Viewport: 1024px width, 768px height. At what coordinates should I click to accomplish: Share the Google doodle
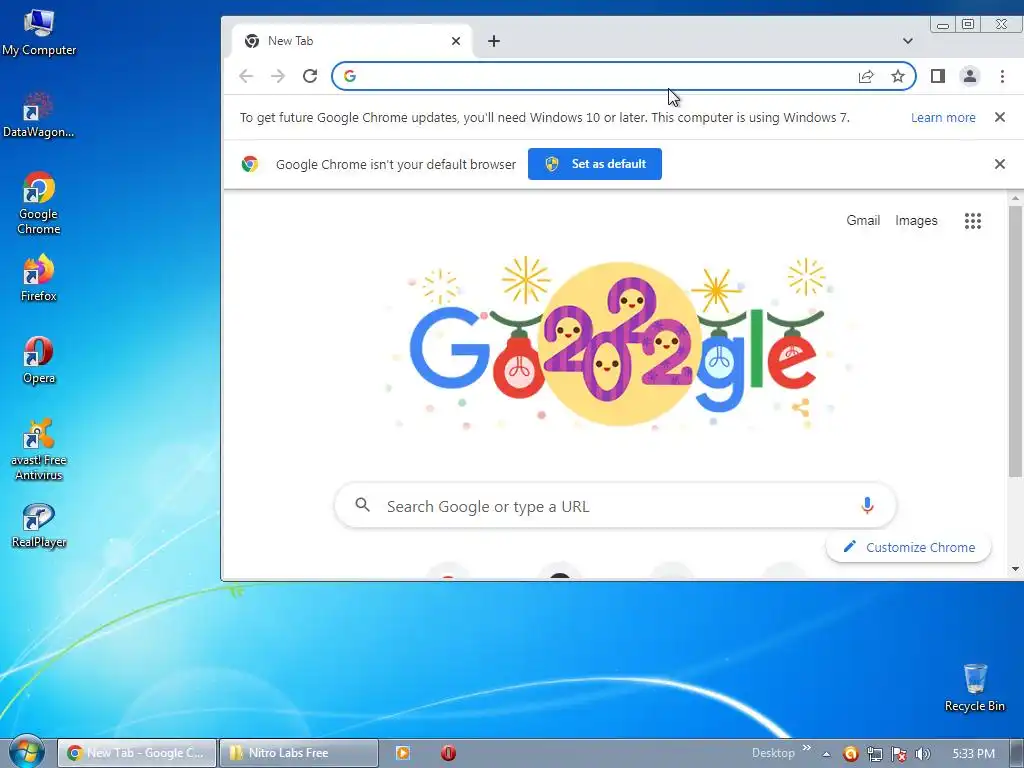click(x=801, y=408)
